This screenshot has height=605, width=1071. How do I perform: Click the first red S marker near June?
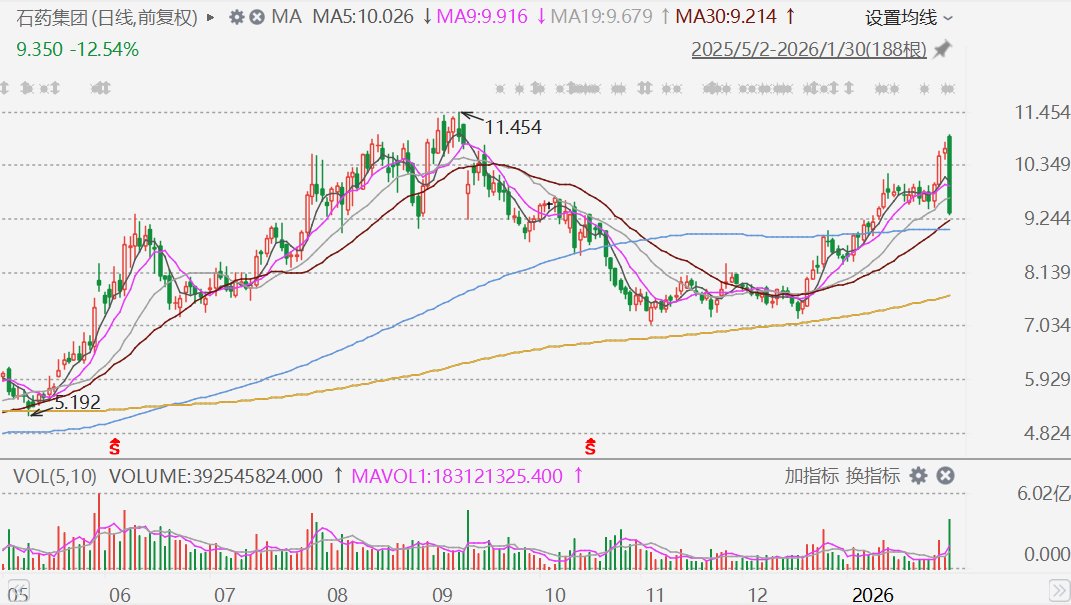pyautogui.click(x=115, y=443)
